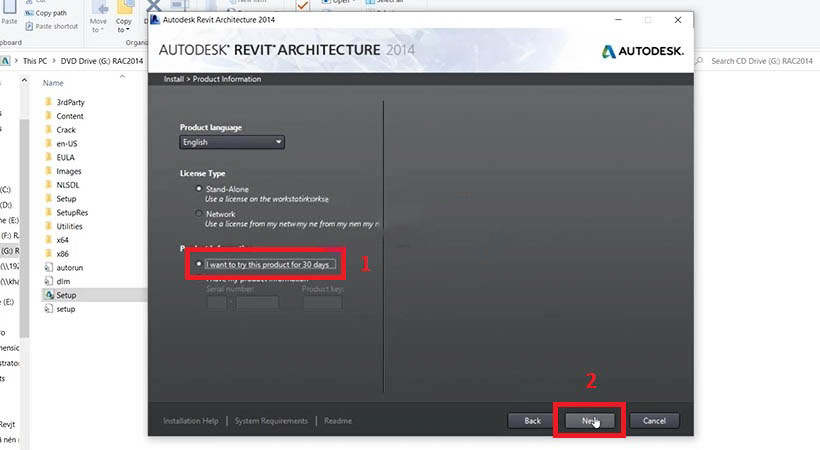820x450 pixels.
Task: Click the Product key input field
Action: click(322, 303)
